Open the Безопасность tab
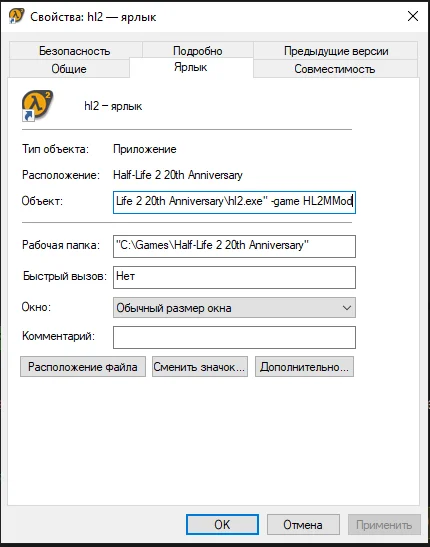430x547 pixels. click(x=75, y=51)
